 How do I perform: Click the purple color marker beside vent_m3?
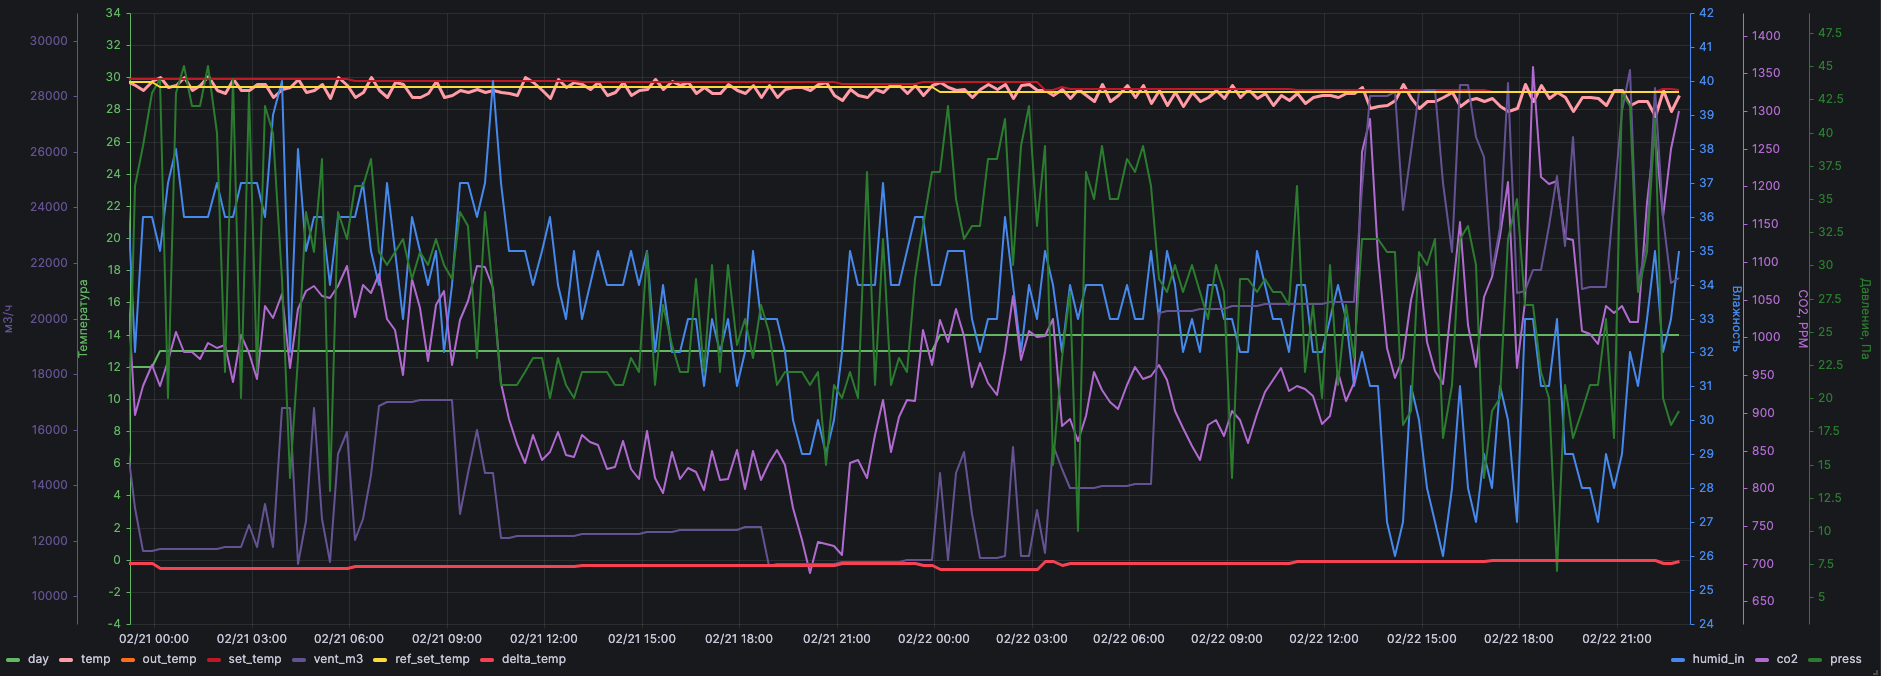(299, 660)
